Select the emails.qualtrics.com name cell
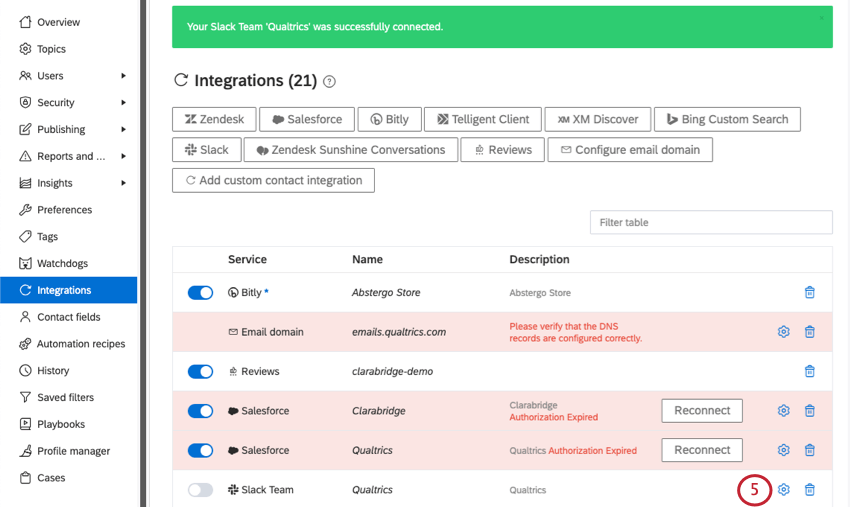The image size is (850, 507). click(x=399, y=332)
